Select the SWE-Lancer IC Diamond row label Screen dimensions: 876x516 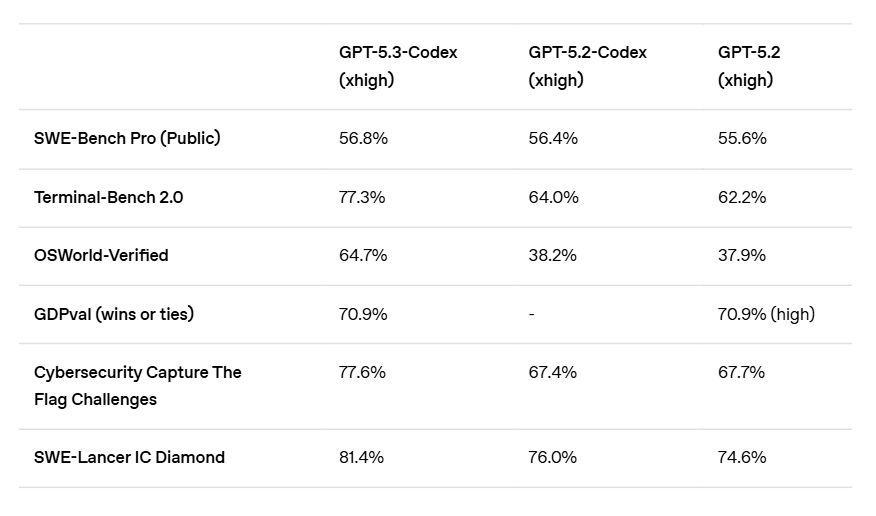(129, 457)
